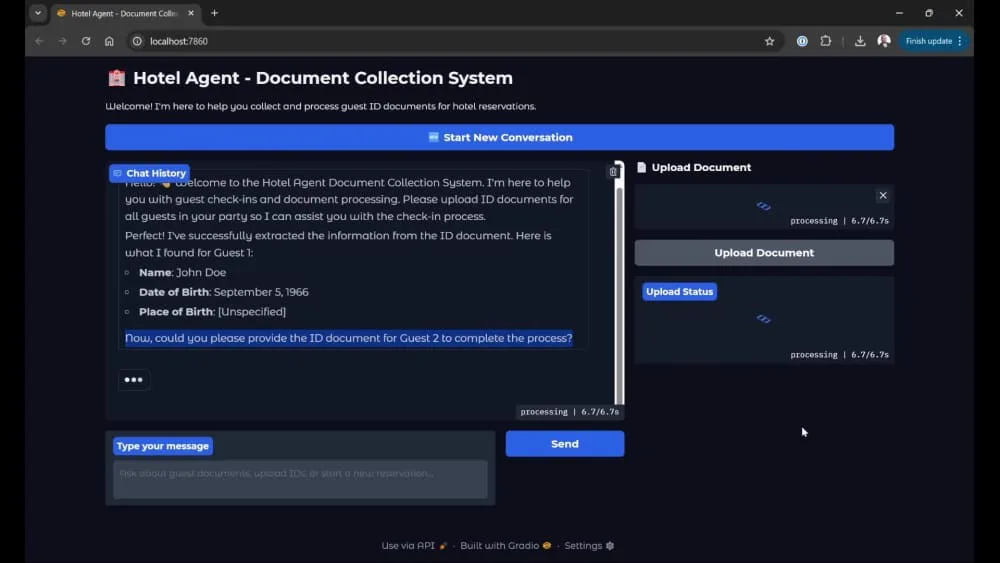This screenshot has width=1000, height=563.
Task: Focus the Type your message text box
Action: pos(300,479)
